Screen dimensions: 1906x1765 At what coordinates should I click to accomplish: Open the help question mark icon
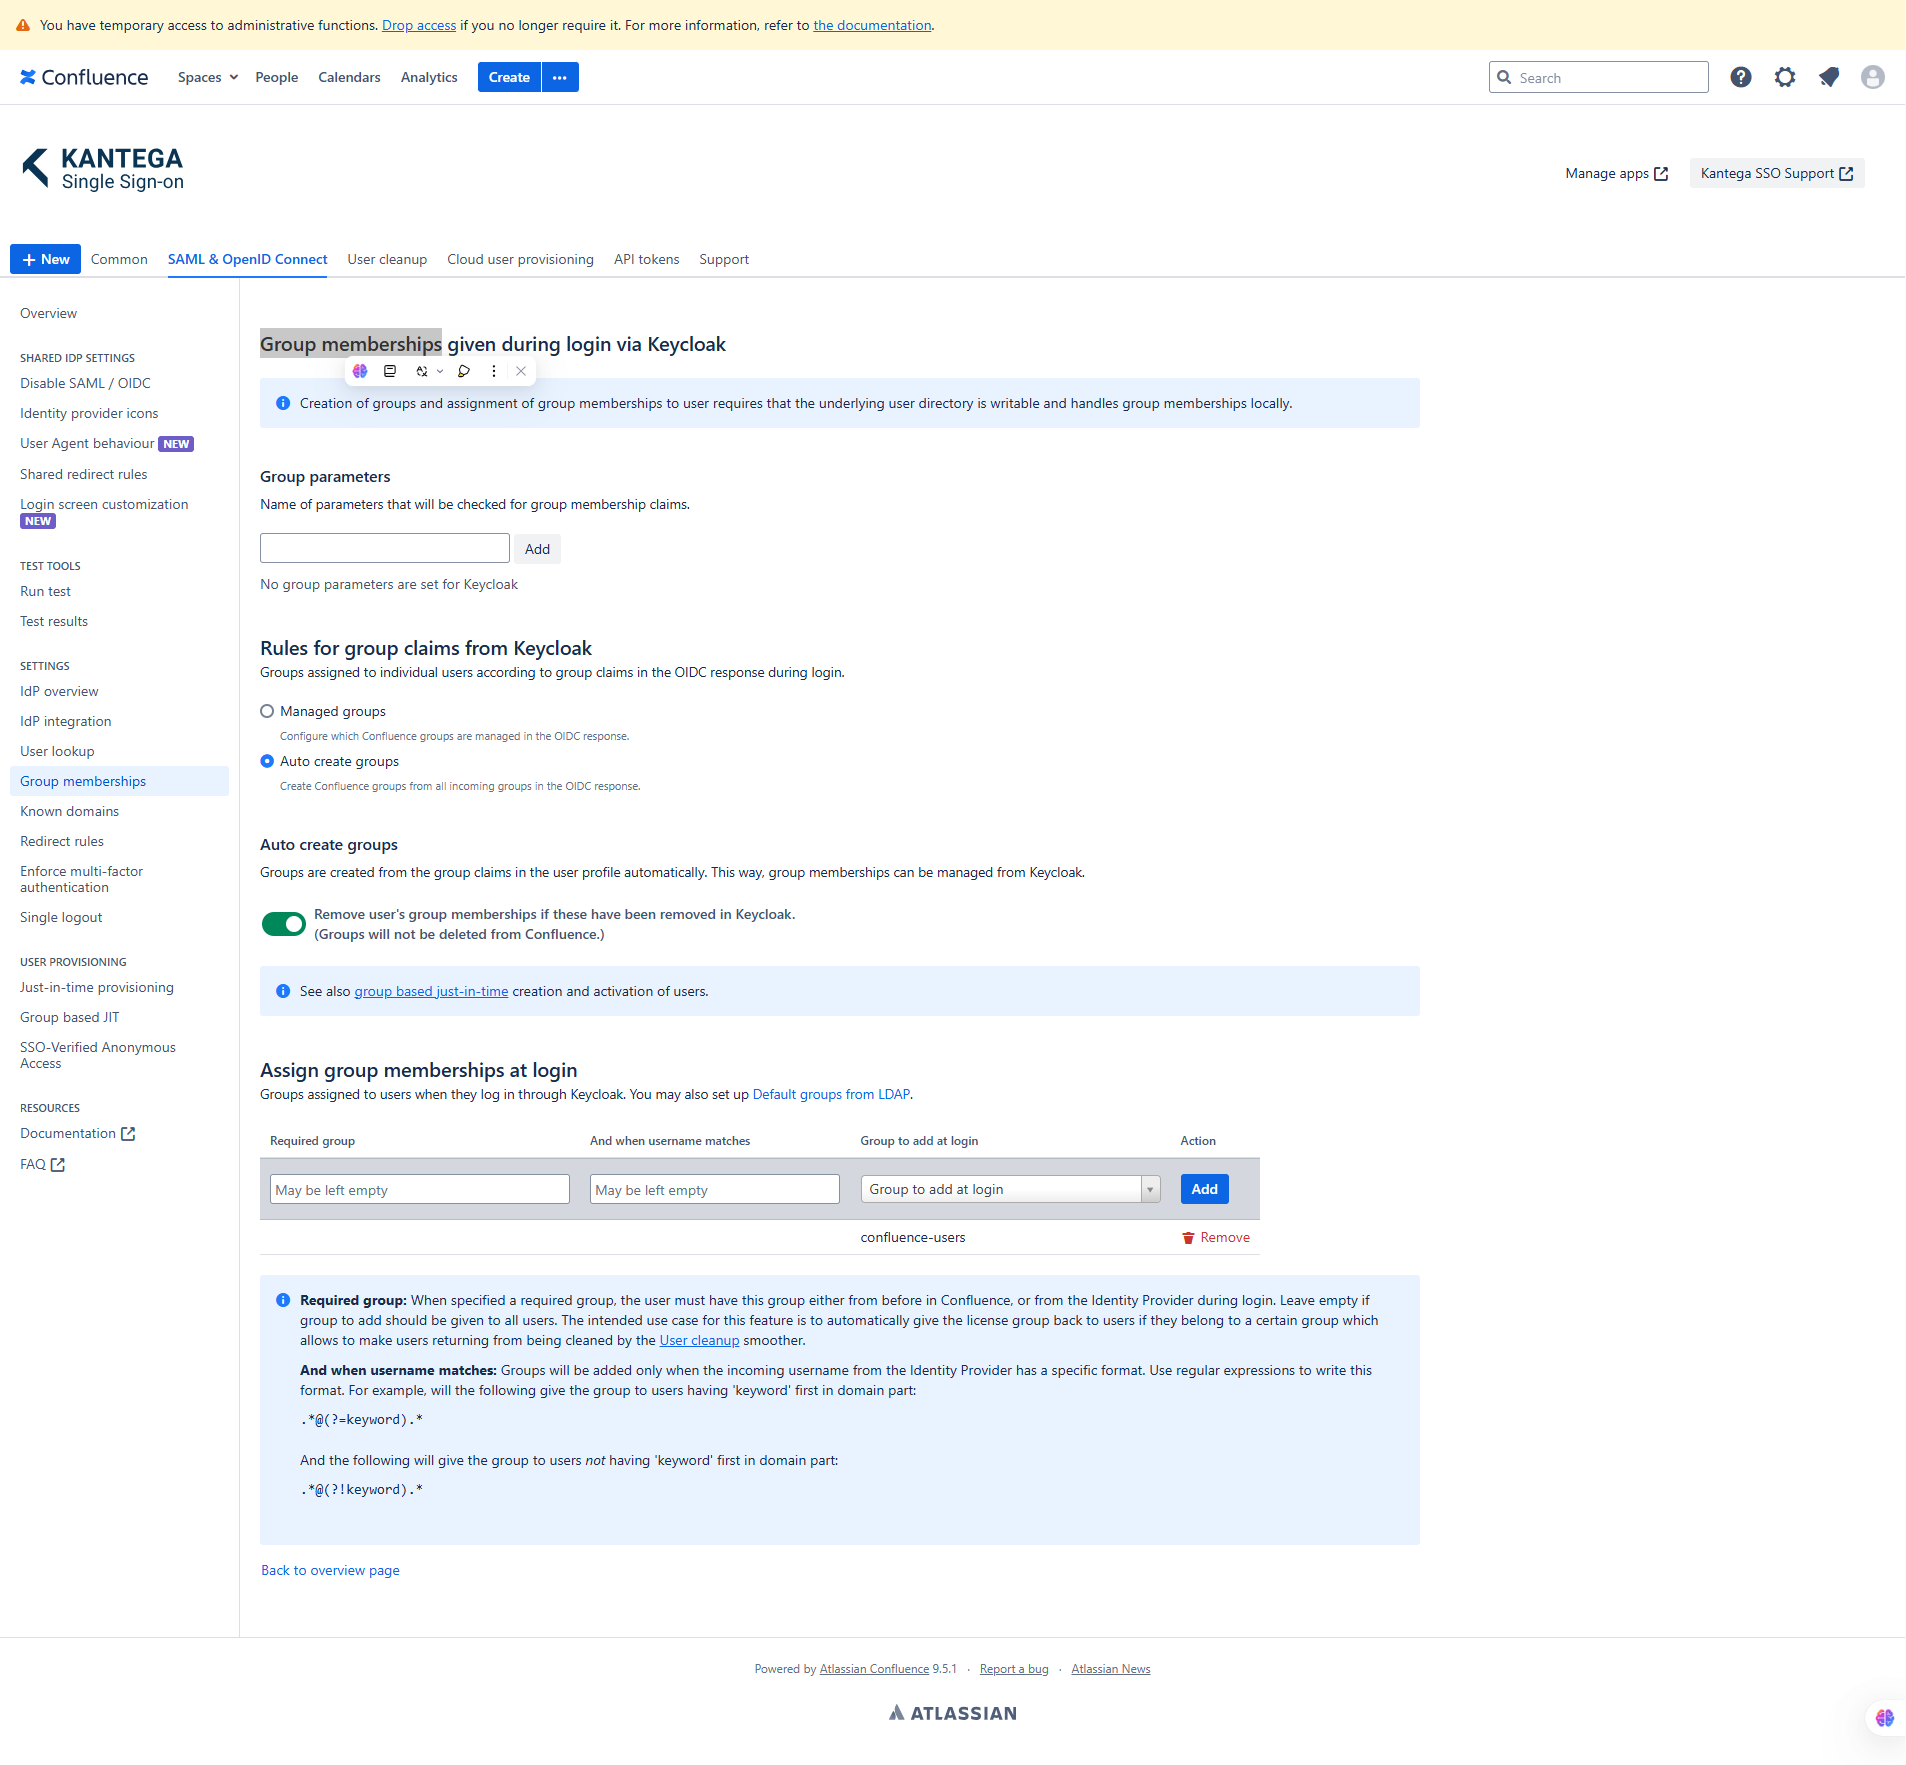pos(1740,77)
